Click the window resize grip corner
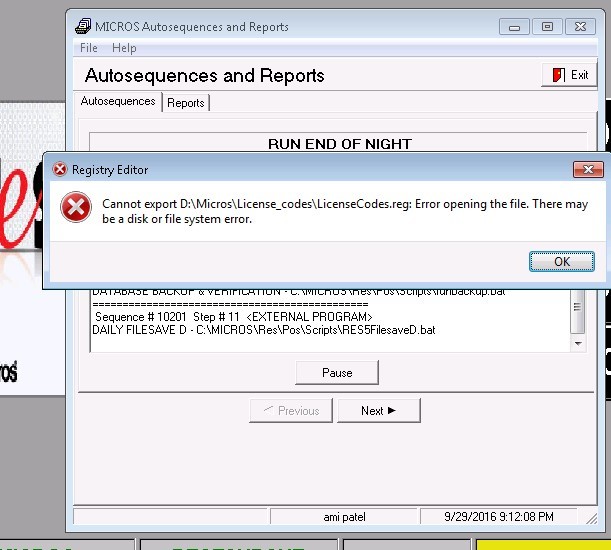Viewport: 611px width, 550px height. (591, 518)
